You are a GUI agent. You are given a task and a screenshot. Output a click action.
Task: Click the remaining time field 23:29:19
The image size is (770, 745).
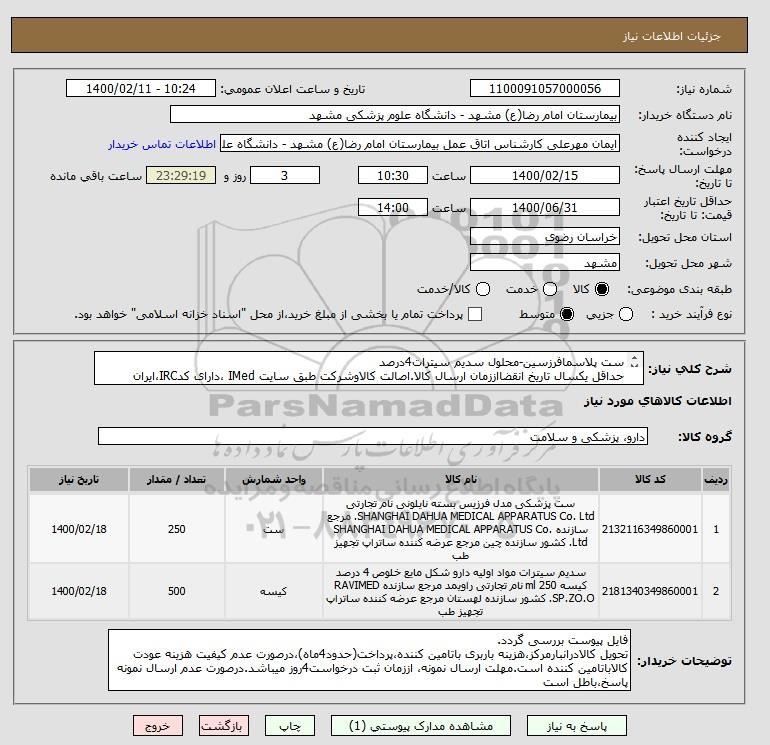181,175
